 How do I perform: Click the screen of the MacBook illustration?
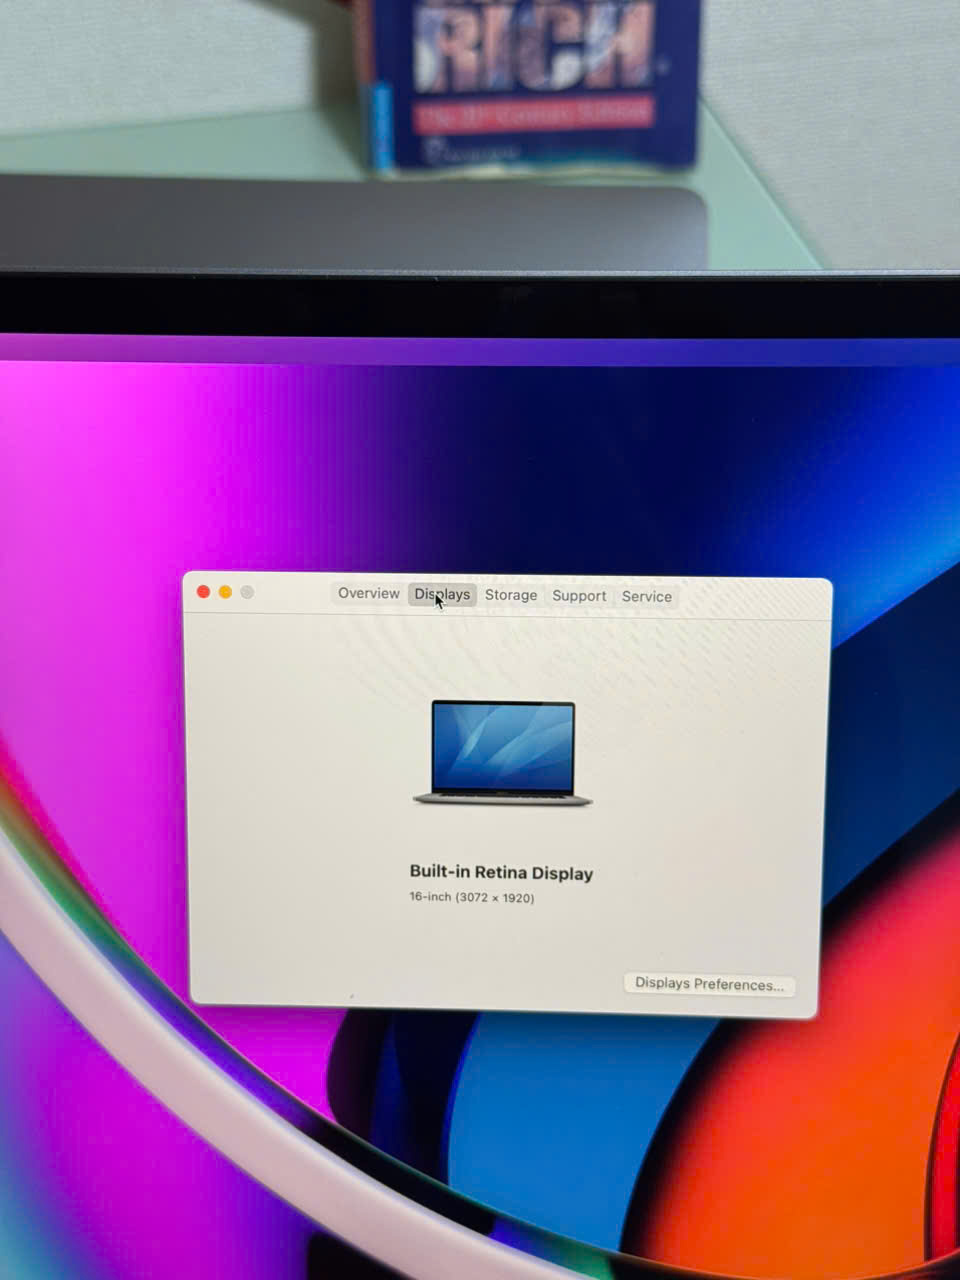click(503, 745)
